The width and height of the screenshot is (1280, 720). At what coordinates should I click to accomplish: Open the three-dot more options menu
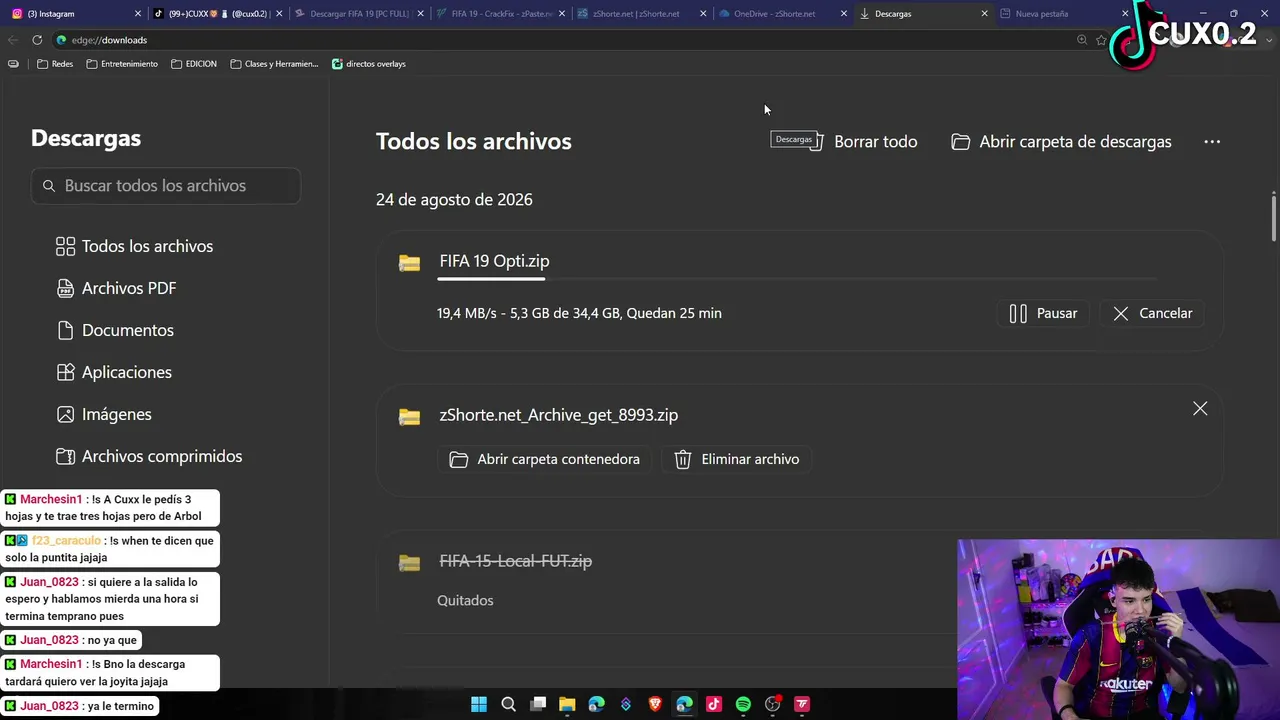pyautogui.click(x=1212, y=142)
